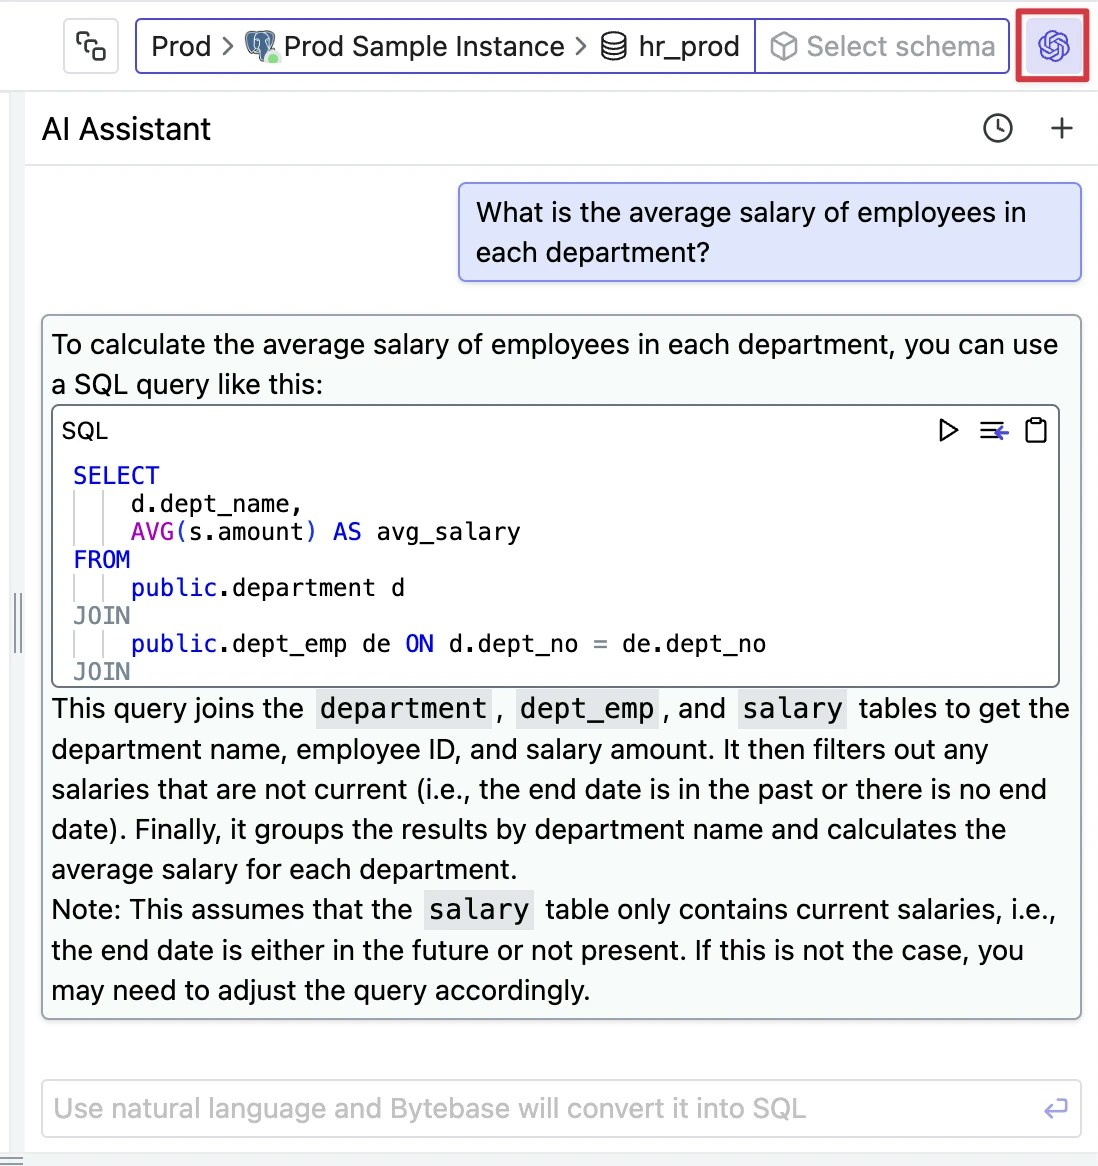This screenshot has width=1098, height=1166.
Task: Click the send arrow in the prompt field
Action: [x=1054, y=1109]
